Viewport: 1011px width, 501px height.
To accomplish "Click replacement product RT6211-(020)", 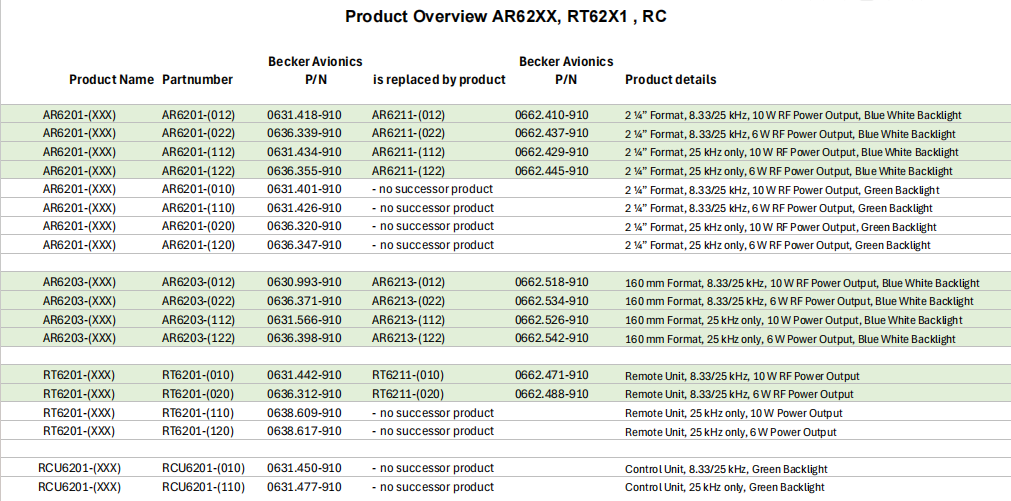I will pyautogui.click(x=408, y=394).
